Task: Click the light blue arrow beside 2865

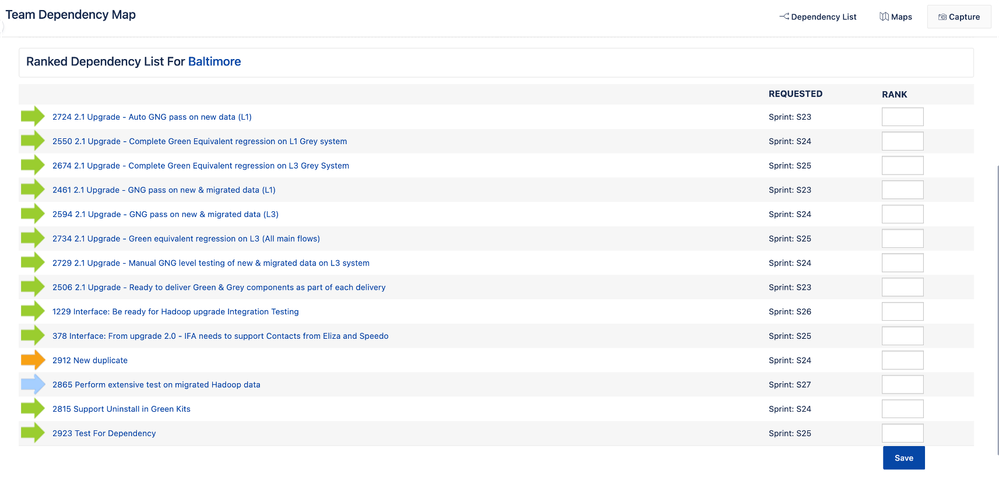Action: coord(32,384)
